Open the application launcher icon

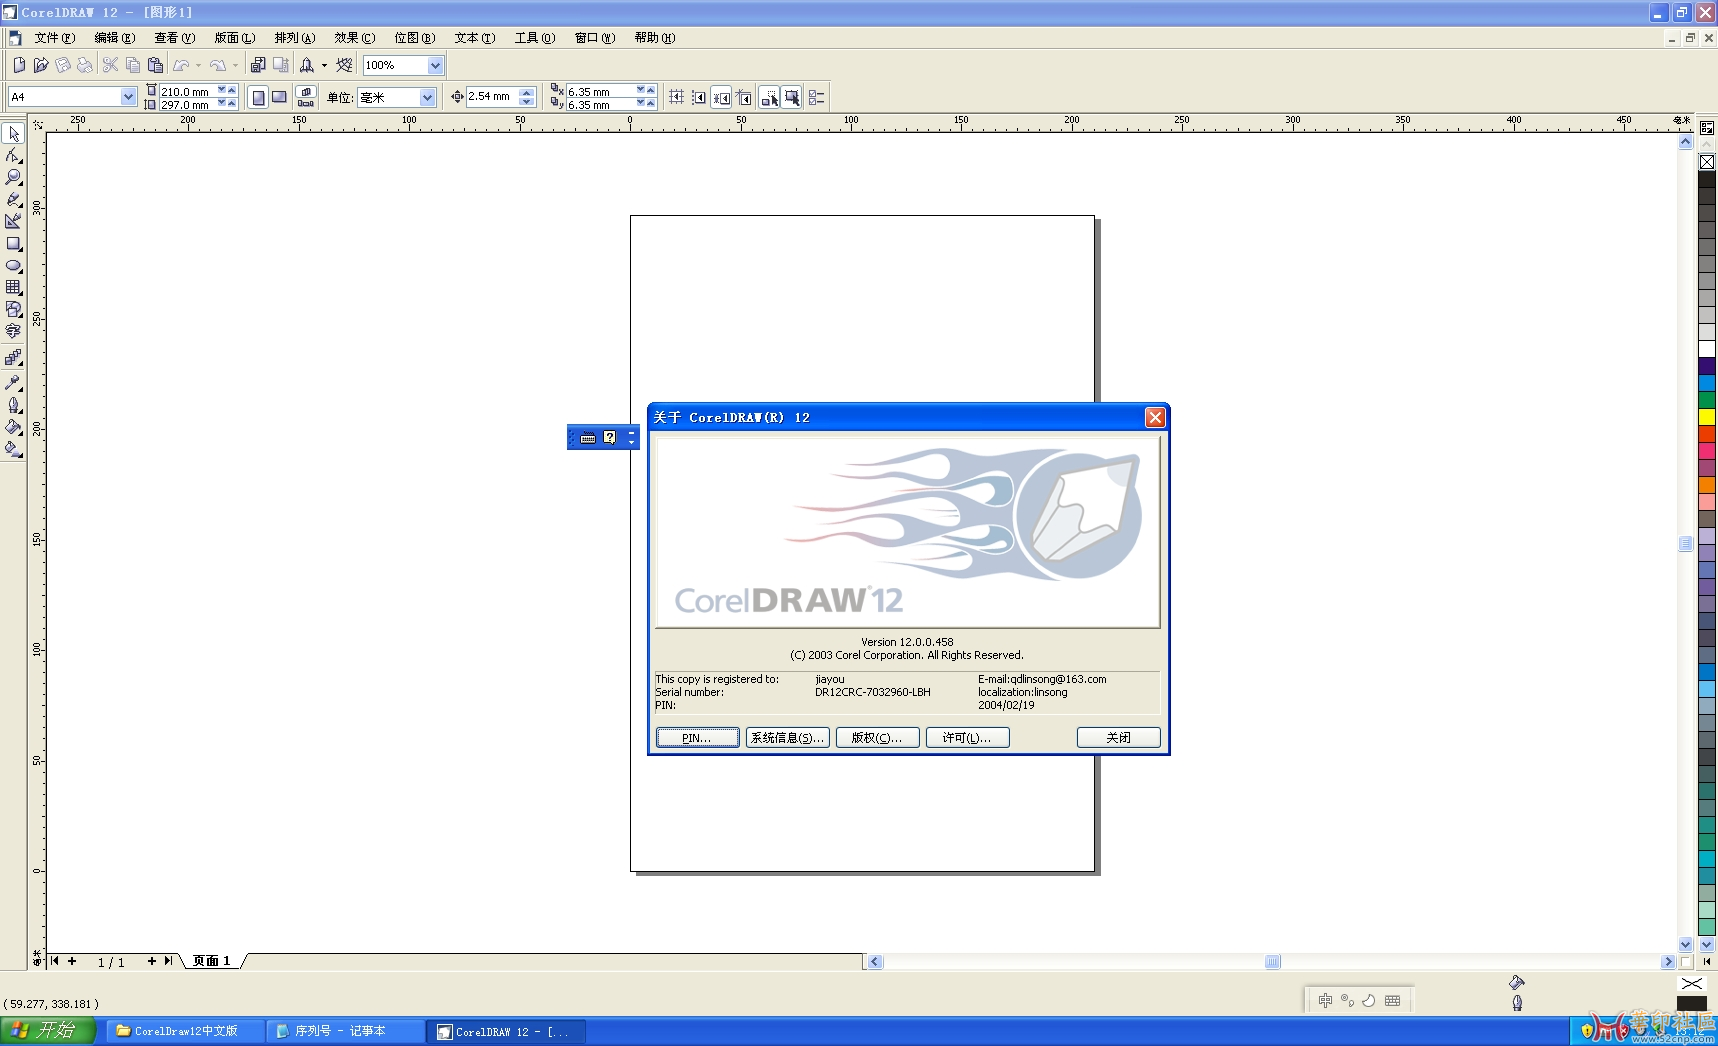(x=307, y=65)
